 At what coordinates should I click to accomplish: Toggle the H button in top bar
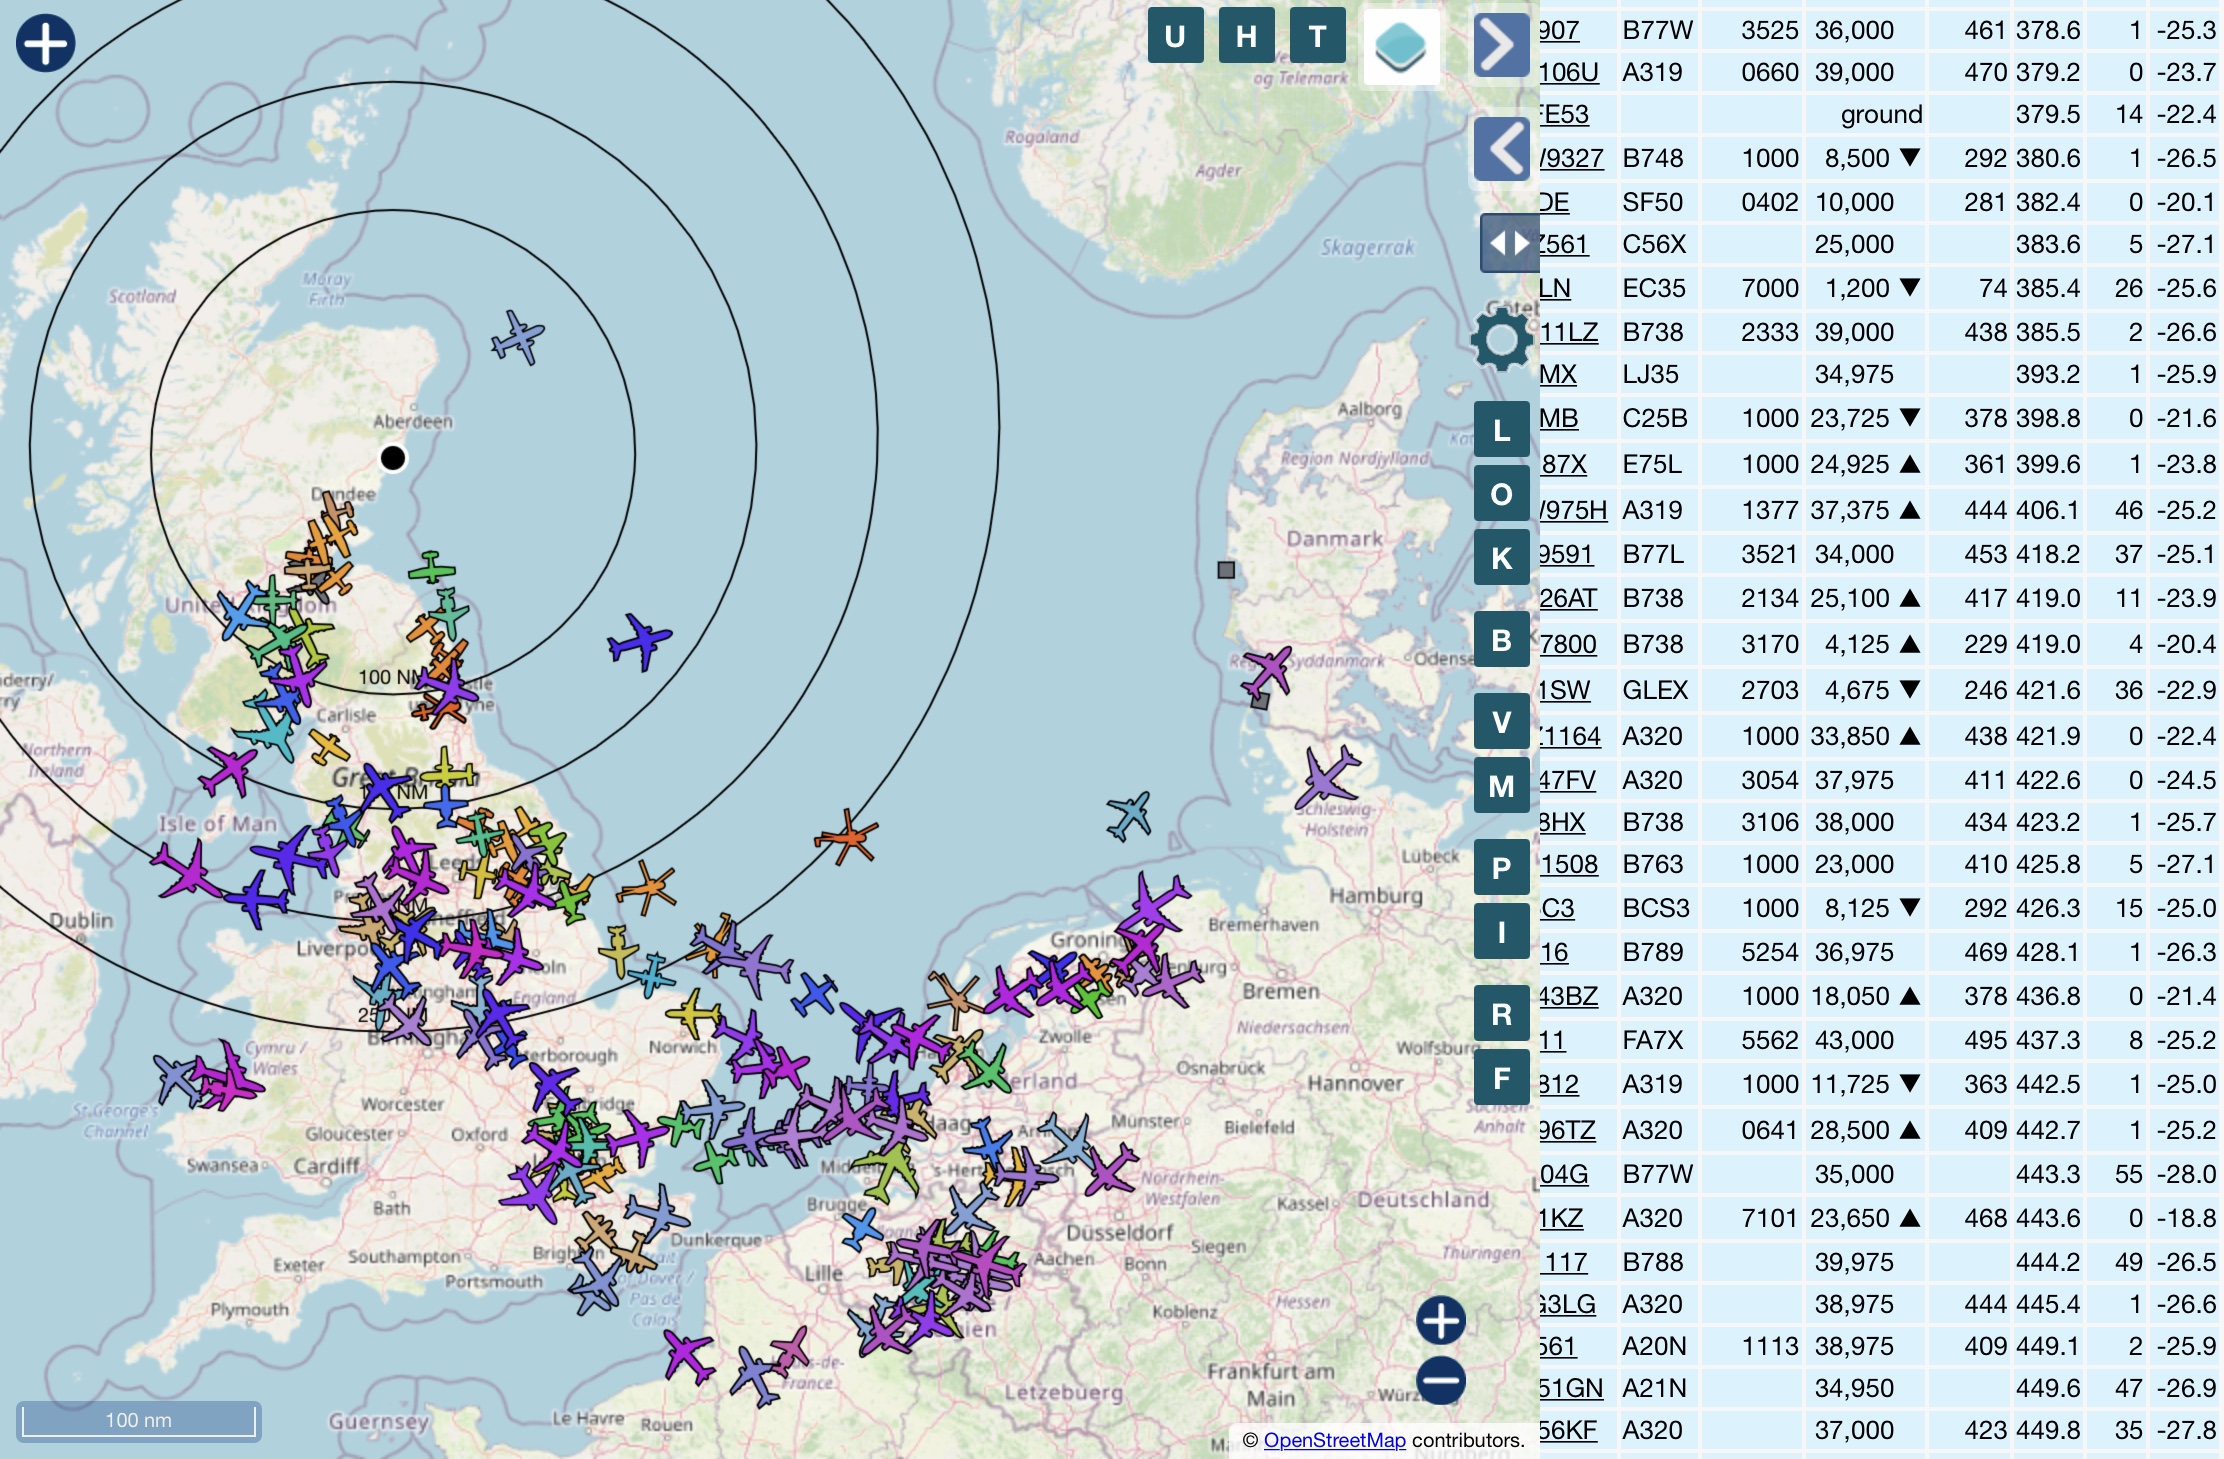1246,37
